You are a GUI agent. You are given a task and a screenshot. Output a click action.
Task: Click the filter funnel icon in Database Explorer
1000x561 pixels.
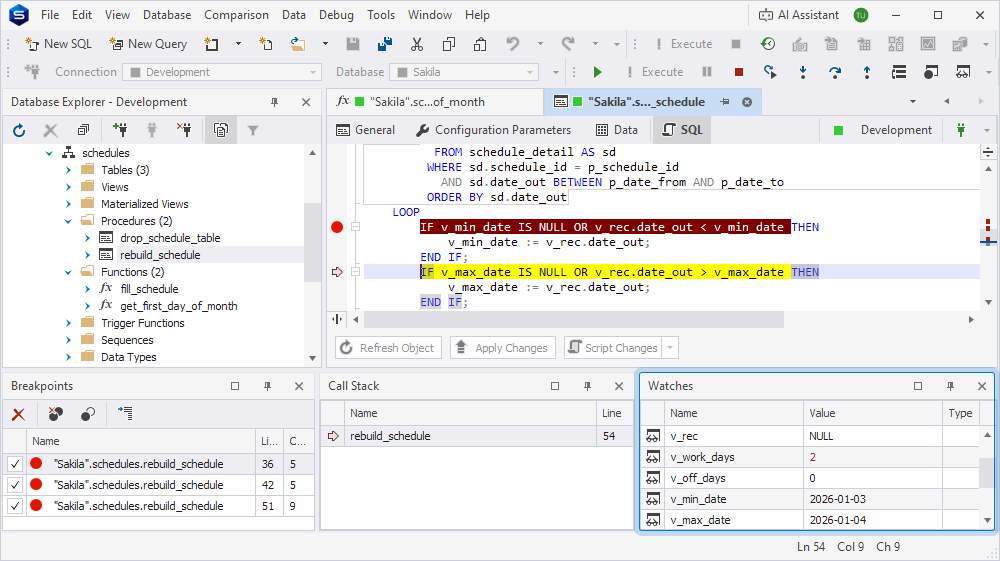253,131
